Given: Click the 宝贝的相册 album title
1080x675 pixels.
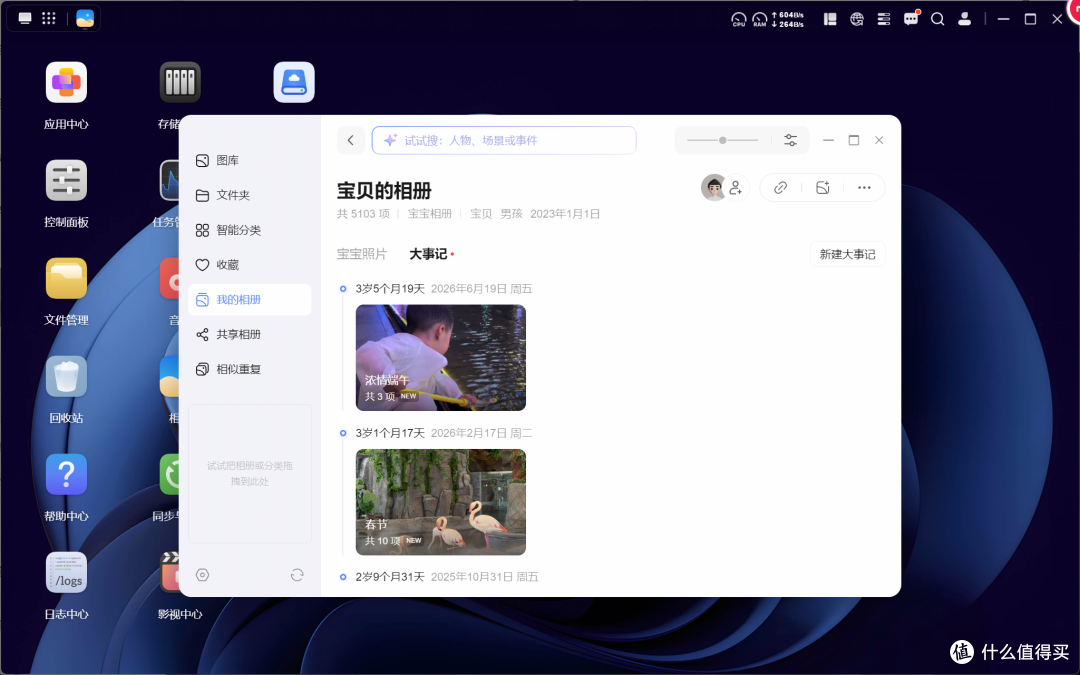Looking at the screenshot, I should point(384,190).
